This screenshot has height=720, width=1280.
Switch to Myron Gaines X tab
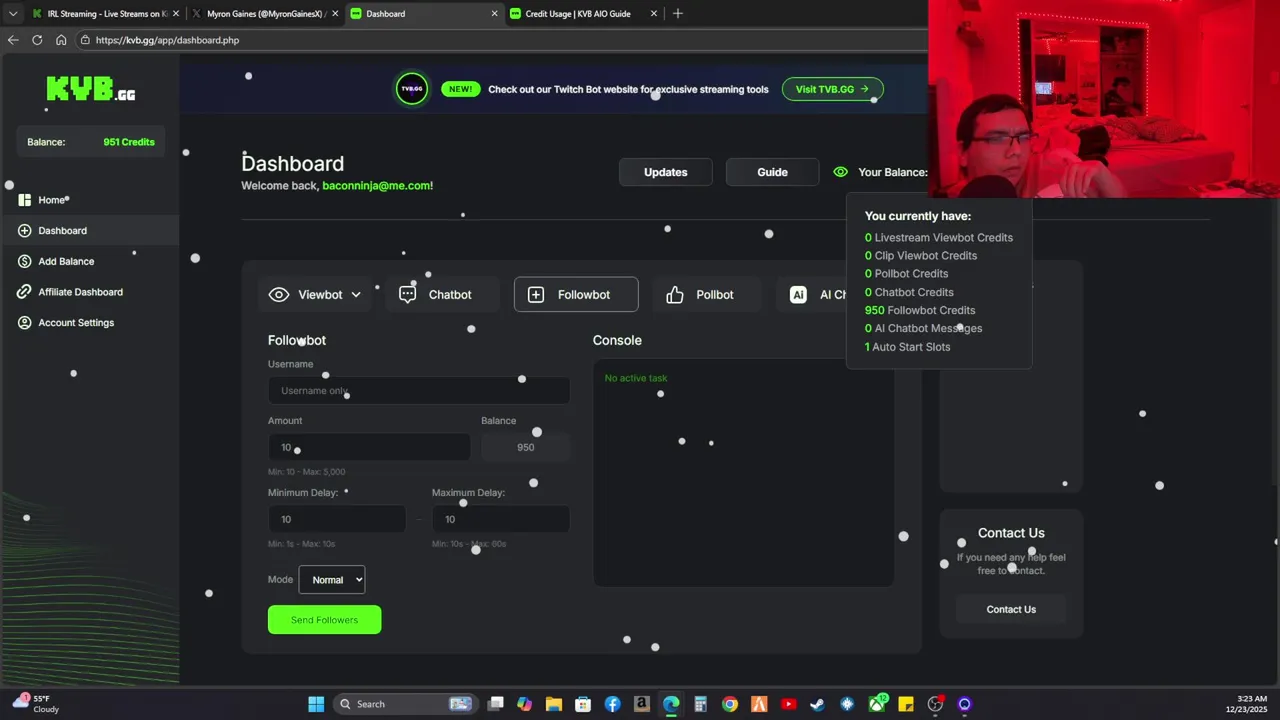pos(265,14)
